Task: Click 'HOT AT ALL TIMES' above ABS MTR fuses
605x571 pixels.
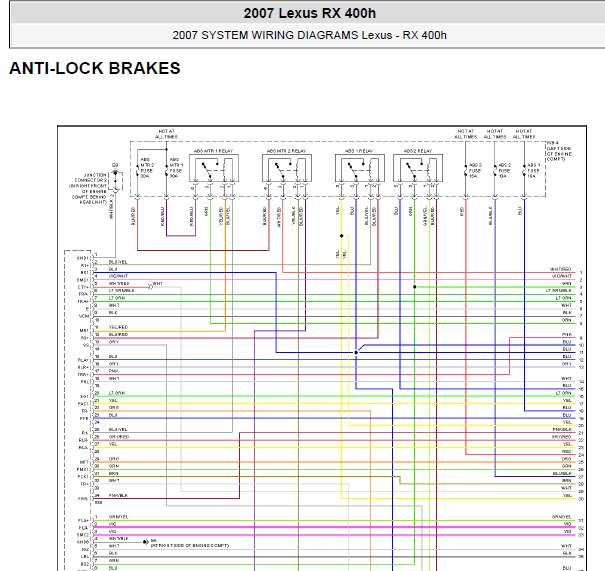Action: tap(167, 134)
